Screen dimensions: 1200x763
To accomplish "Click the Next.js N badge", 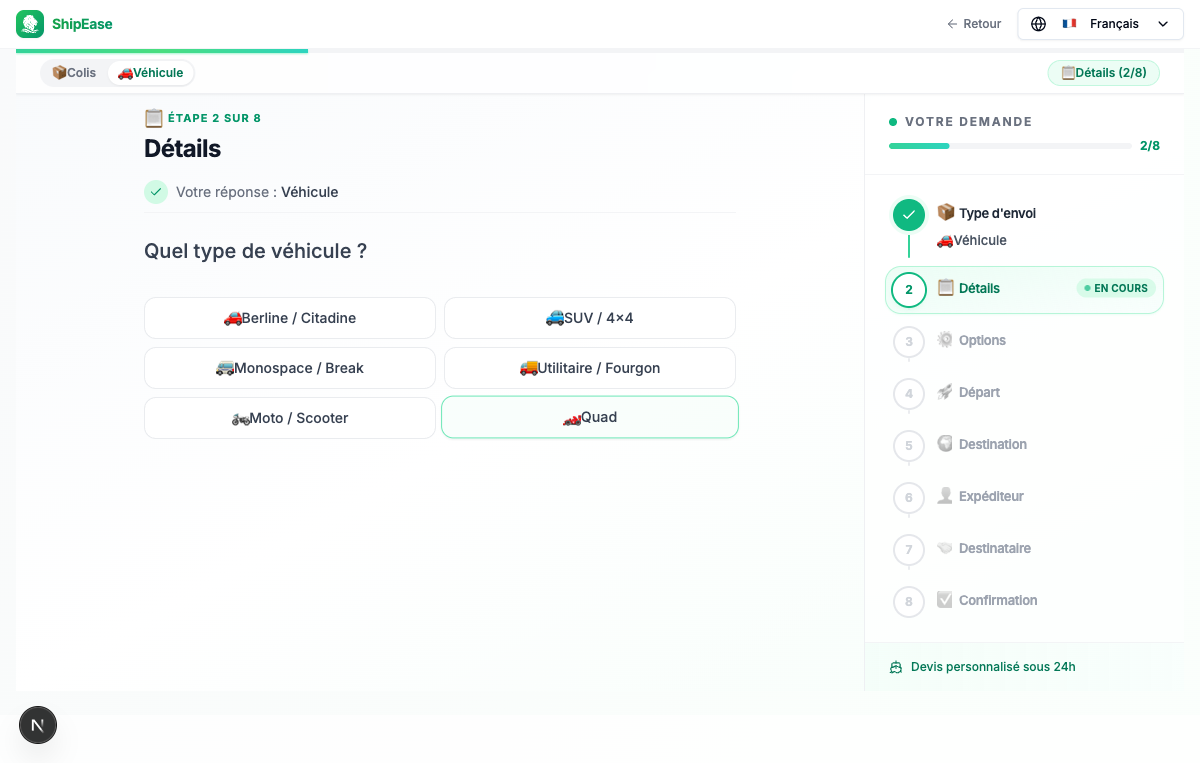I will tap(38, 725).
